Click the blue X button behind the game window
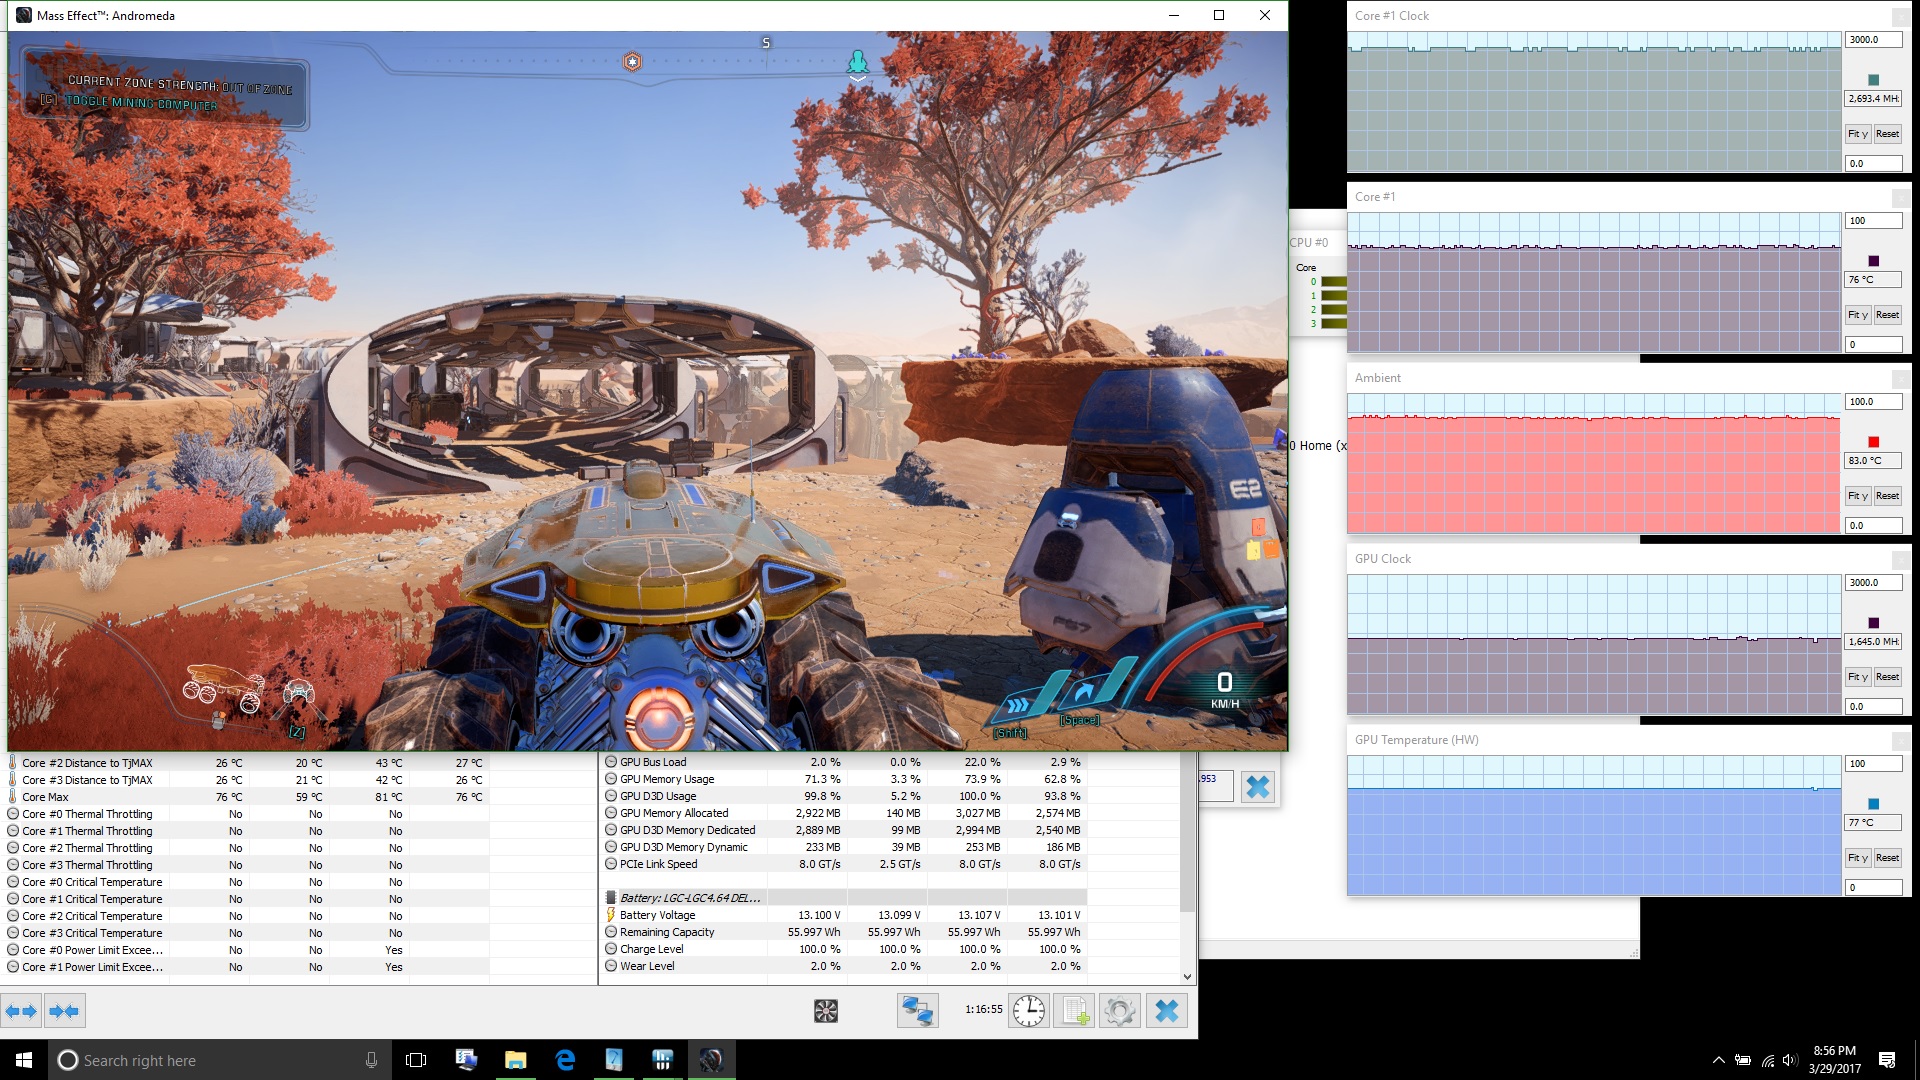This screenshot has height=1080, width=1920. [1257, 787]
